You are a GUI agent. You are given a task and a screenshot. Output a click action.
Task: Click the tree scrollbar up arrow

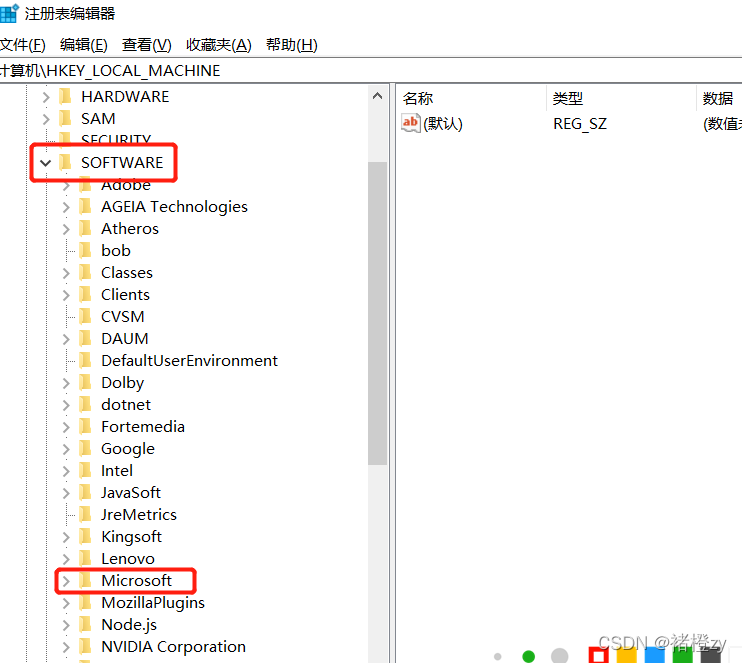[378, 96]
